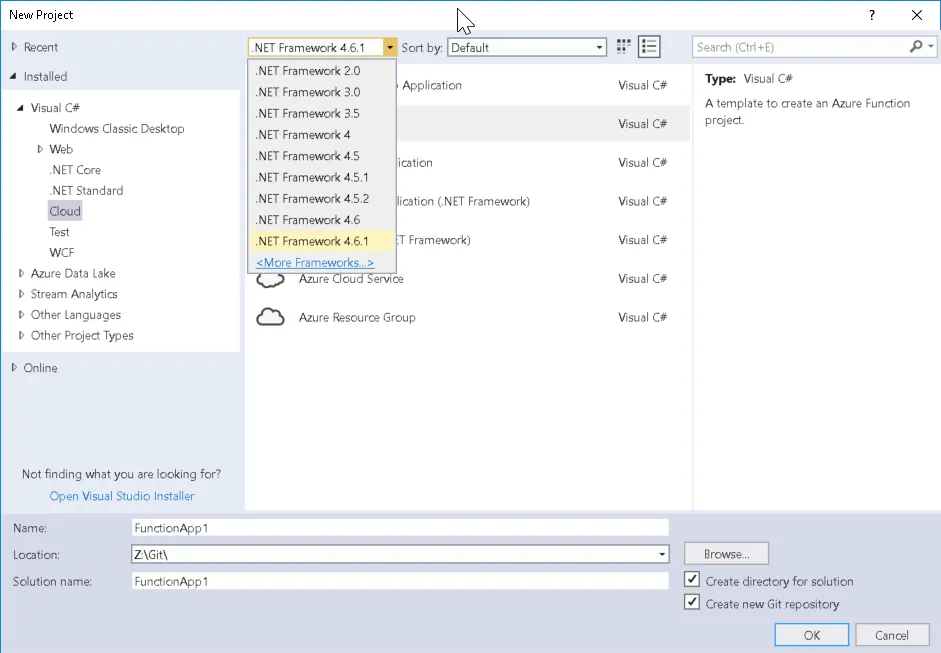Choose .NET Framework 4.5.2
941x653 pixels.
point(322,199)
